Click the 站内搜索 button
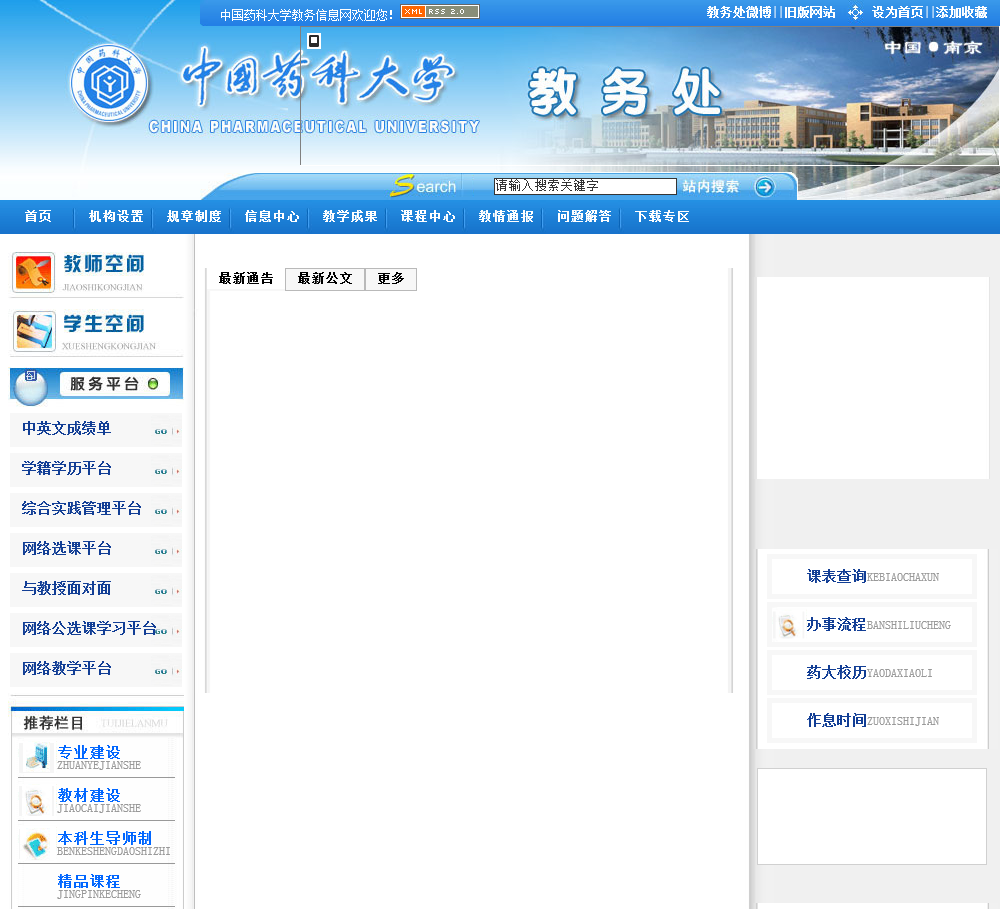The height and width of the screenshot is (909, 1000). point(710,186)
